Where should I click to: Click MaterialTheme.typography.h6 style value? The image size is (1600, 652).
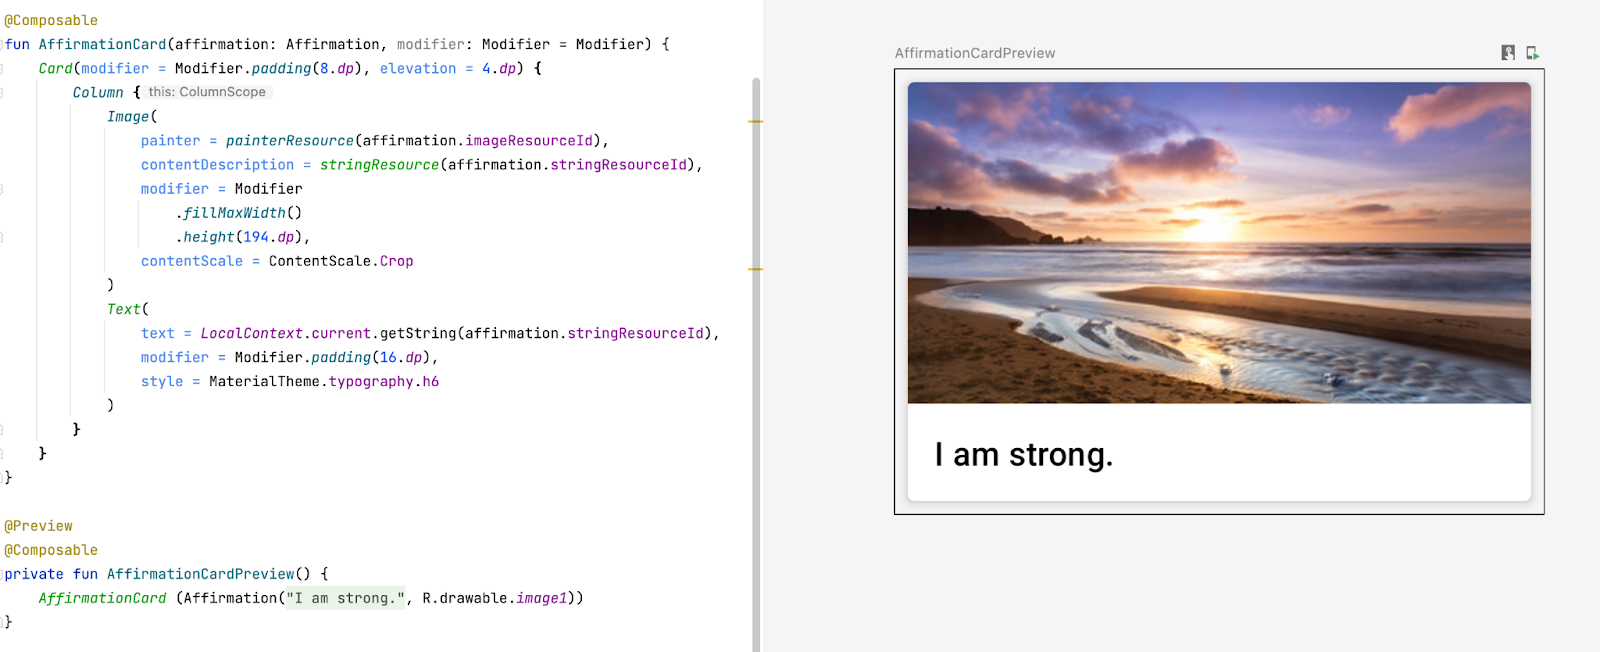point(323,381)
